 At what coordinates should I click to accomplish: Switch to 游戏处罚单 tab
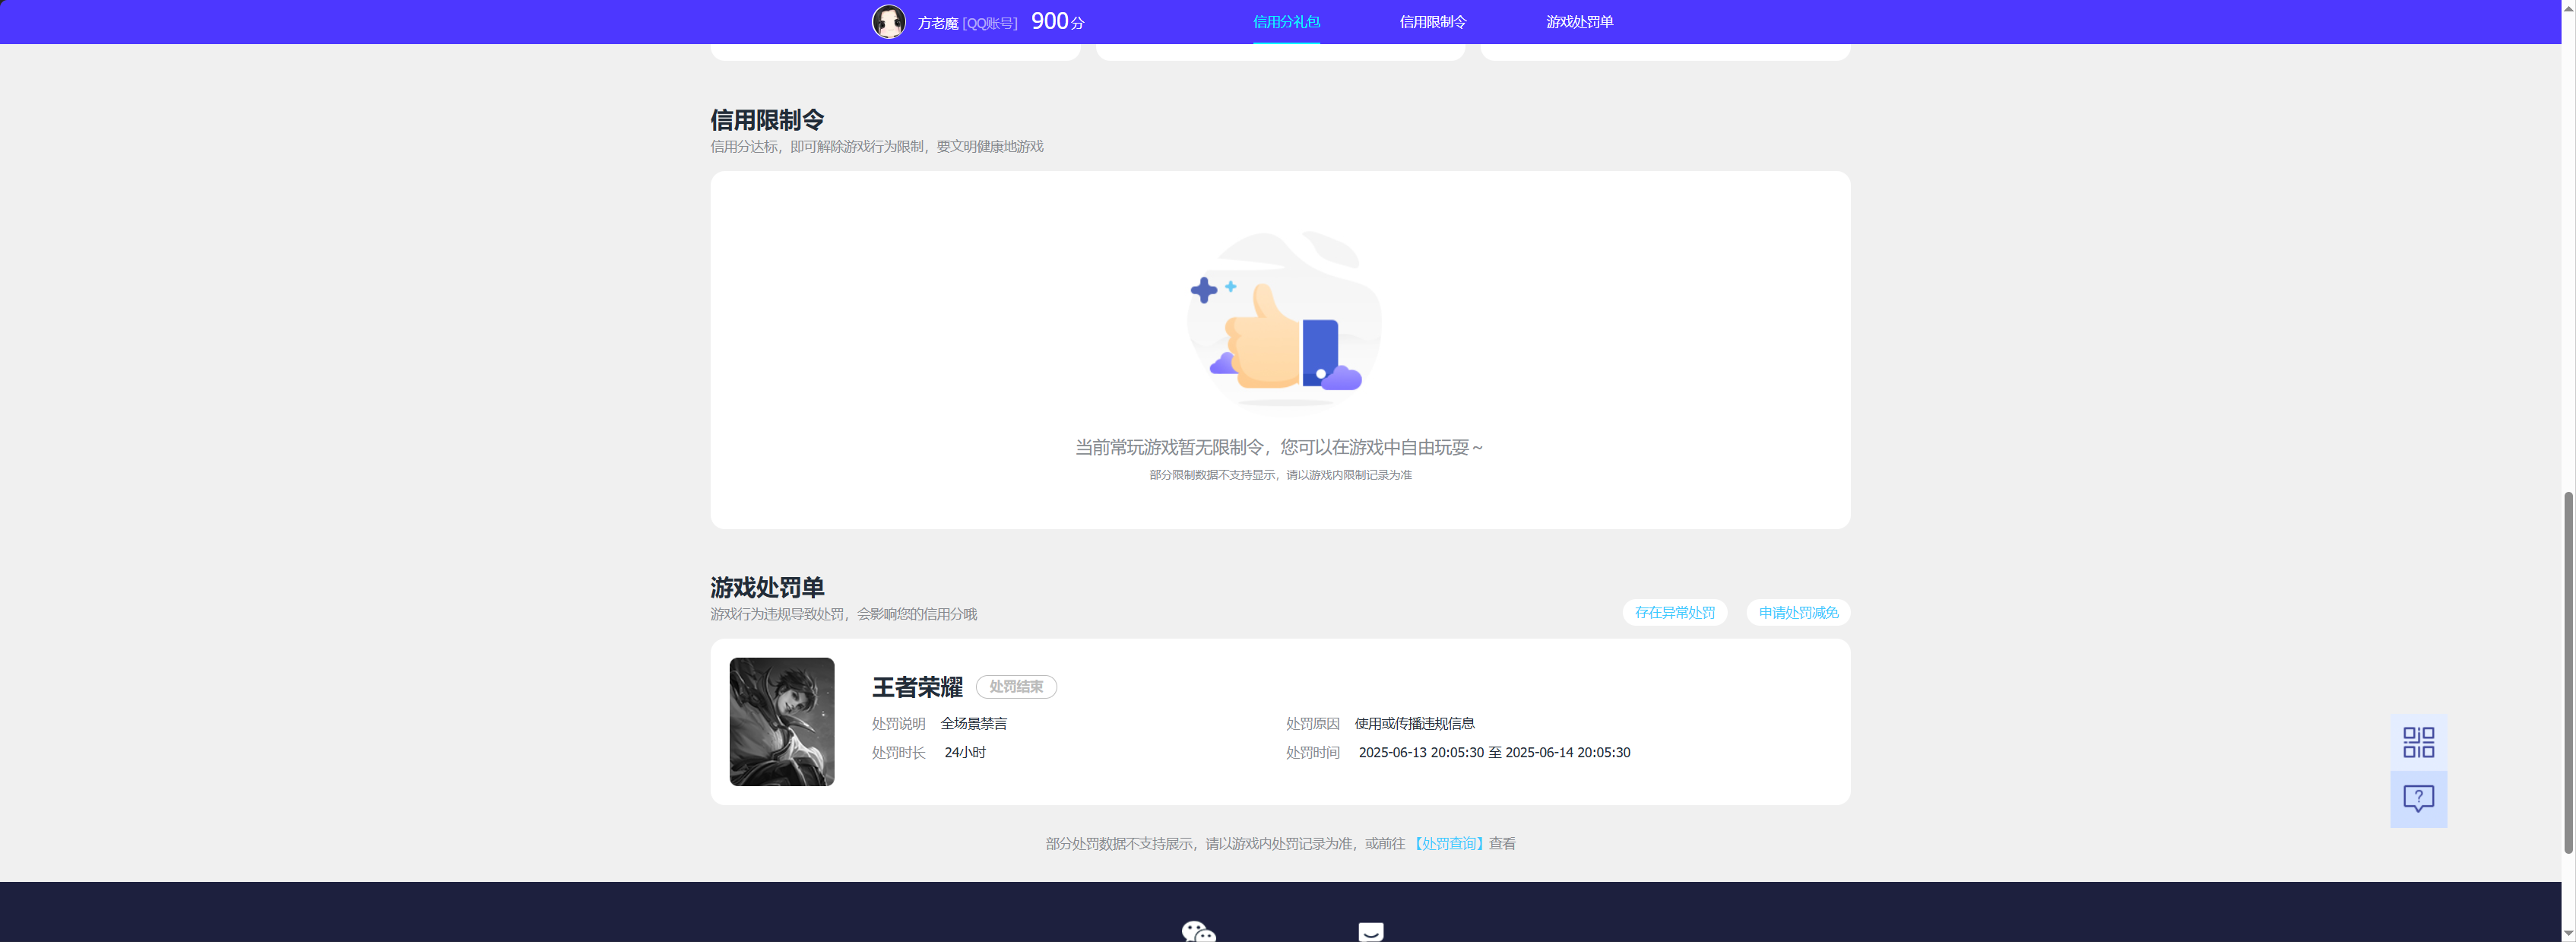[1579, 22]
